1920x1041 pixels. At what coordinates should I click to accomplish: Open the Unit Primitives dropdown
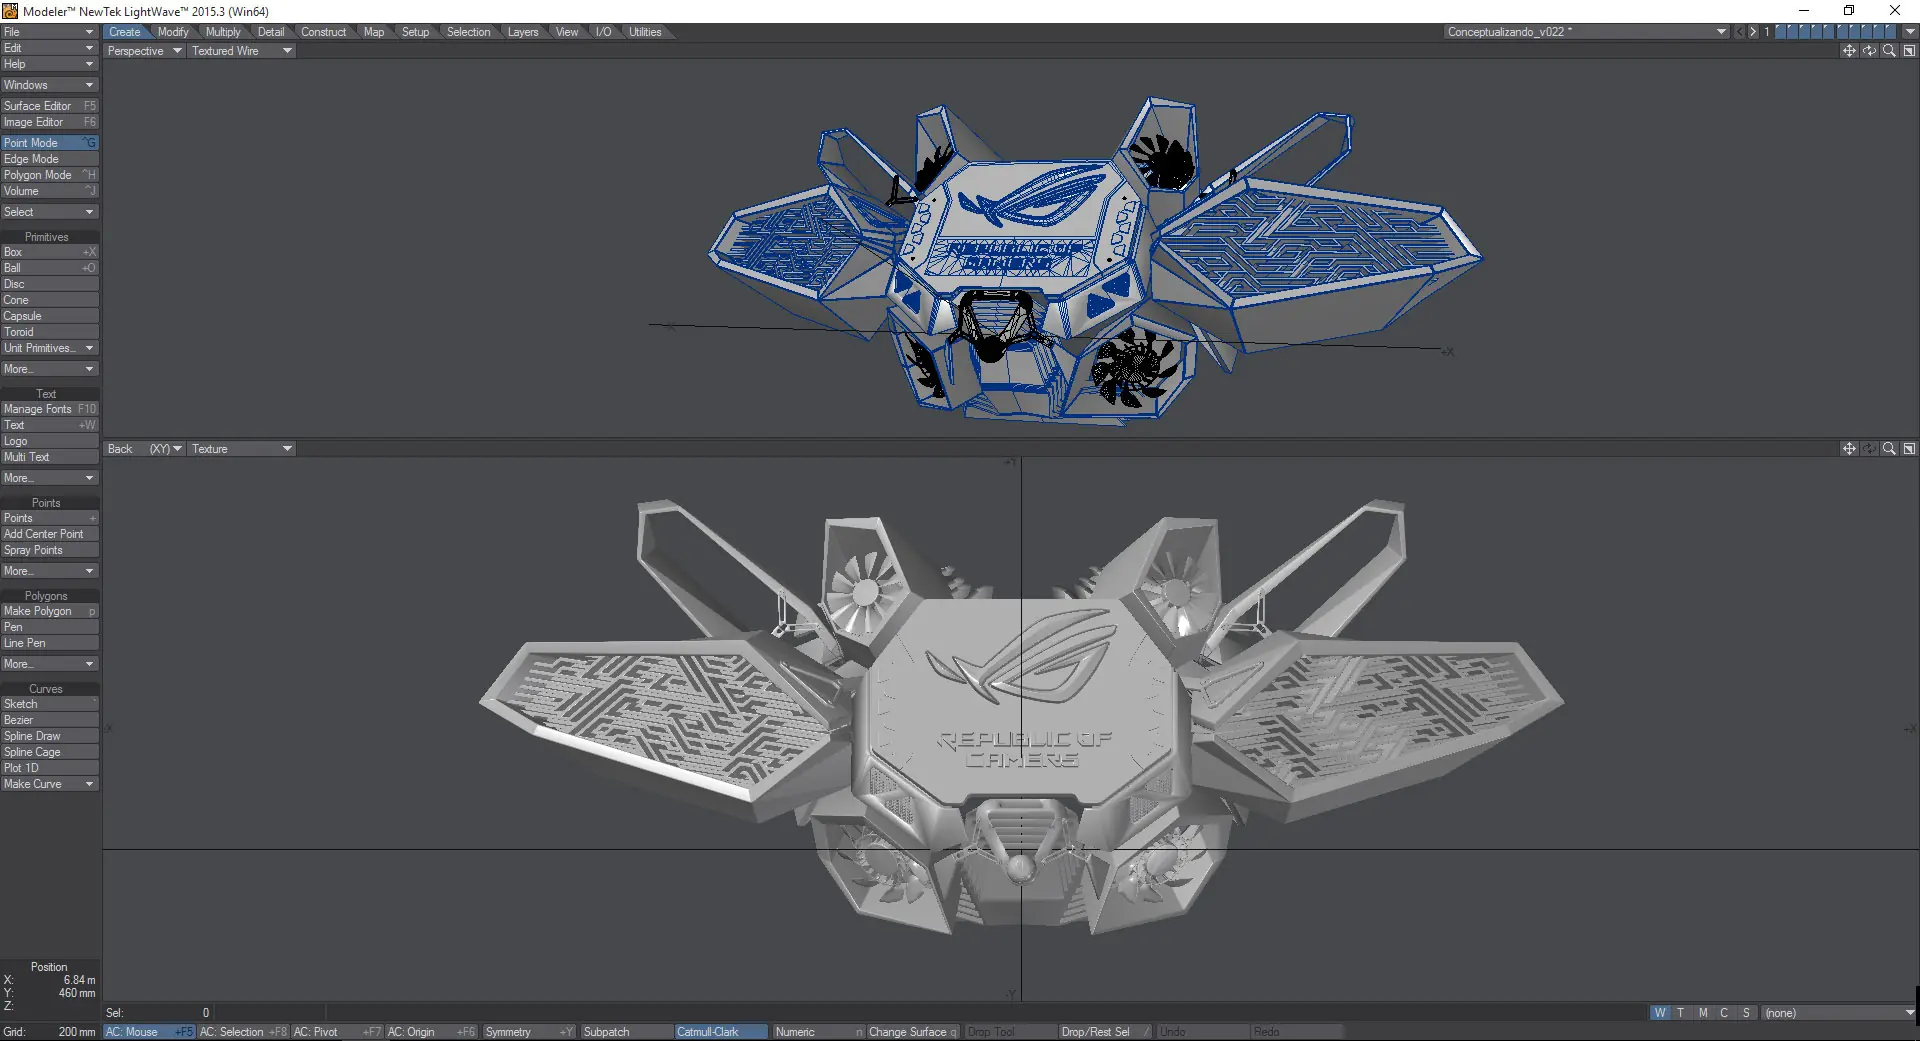point(49,348)
